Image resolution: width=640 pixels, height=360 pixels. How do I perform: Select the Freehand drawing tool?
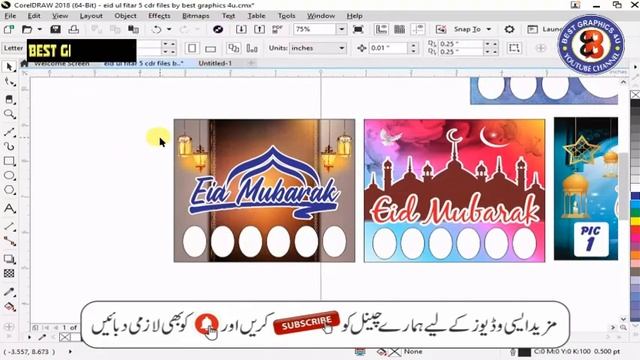click(9, 131)
